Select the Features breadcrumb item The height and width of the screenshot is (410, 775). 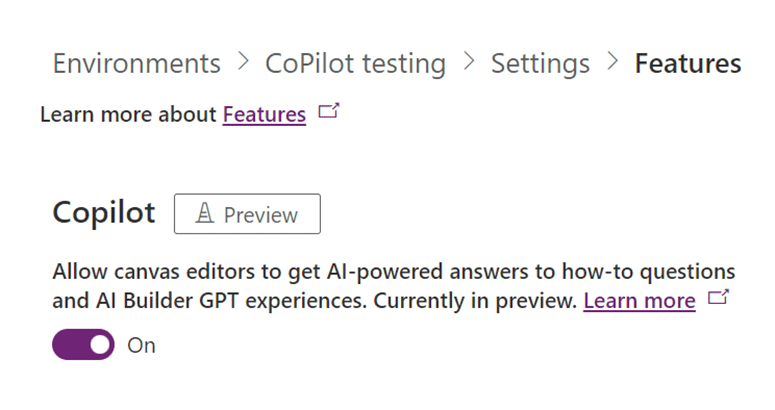(688, 64)
